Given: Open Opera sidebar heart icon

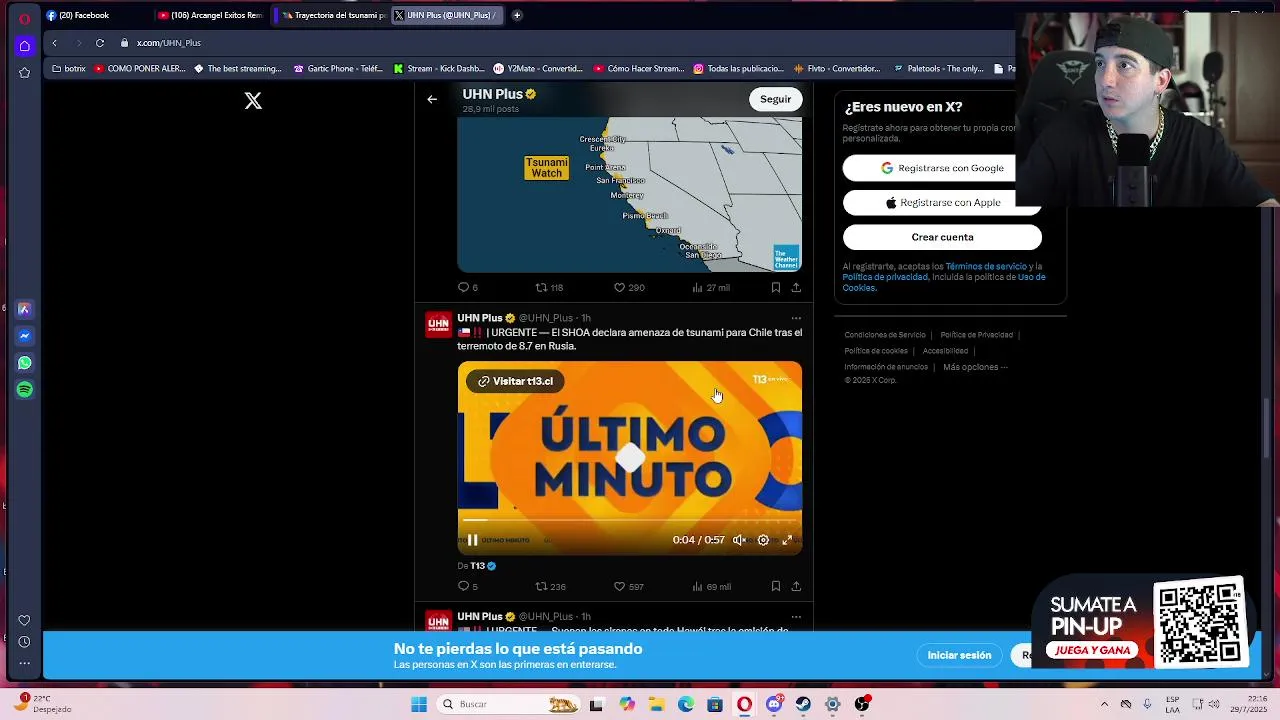Looking at the screenshot, I should [25, 620].
